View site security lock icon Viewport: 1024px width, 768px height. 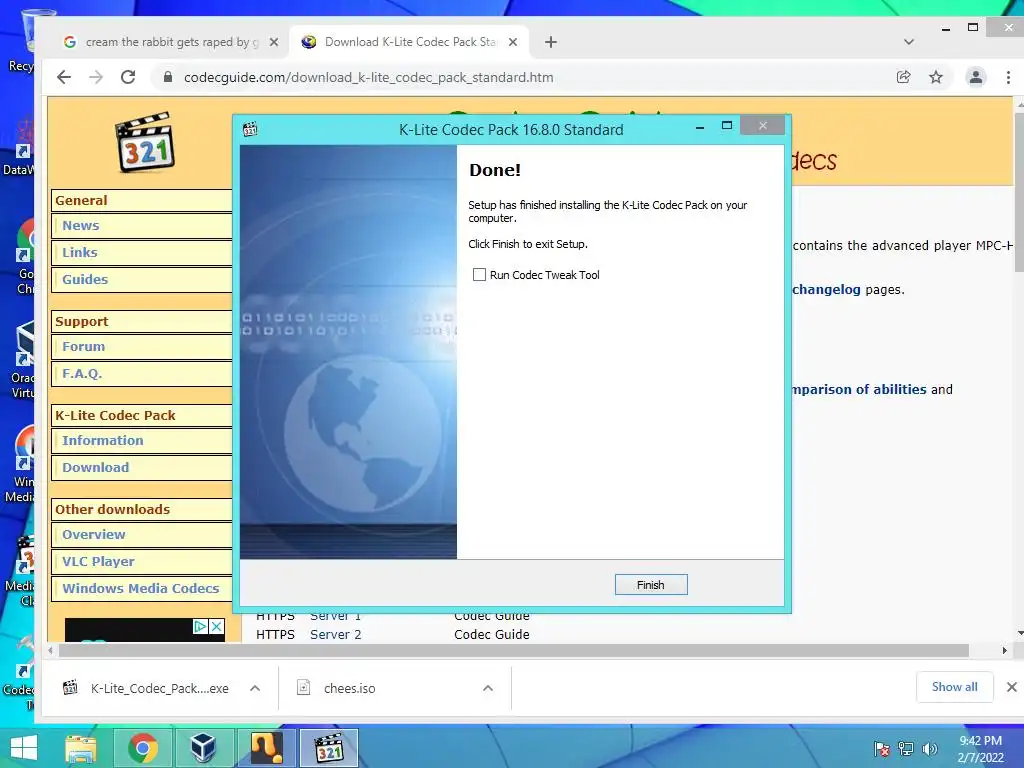coord(168,77)
